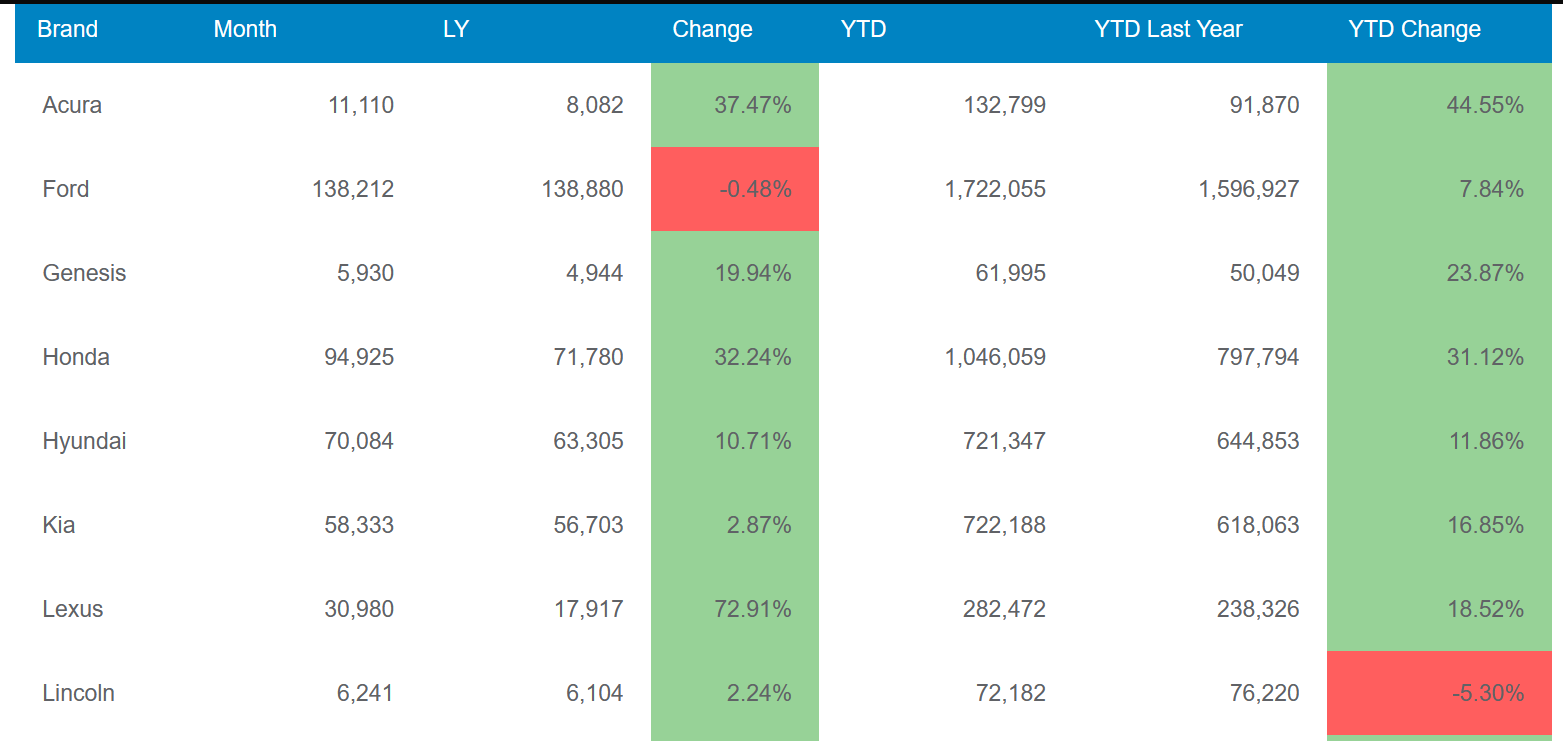This screenshot has width=1563, height=741.
Task: Select the YTD column header
Action: click(x=864, y=30)
